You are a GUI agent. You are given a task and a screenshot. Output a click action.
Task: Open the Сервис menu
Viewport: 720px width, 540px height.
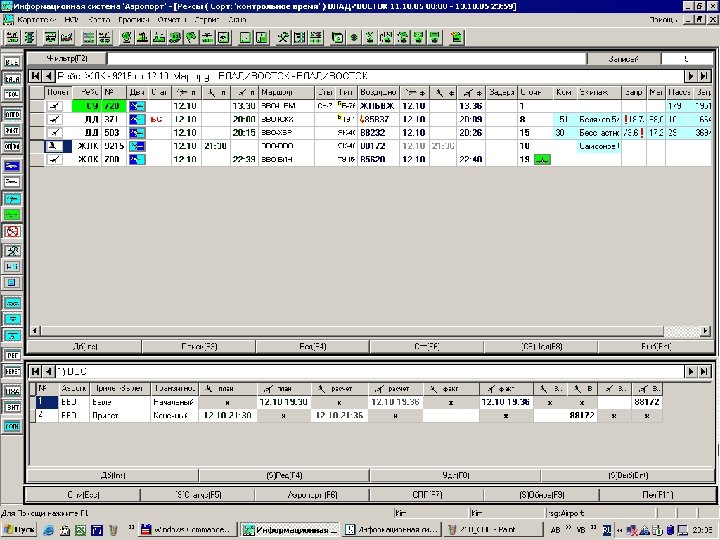tap(207, 20)
